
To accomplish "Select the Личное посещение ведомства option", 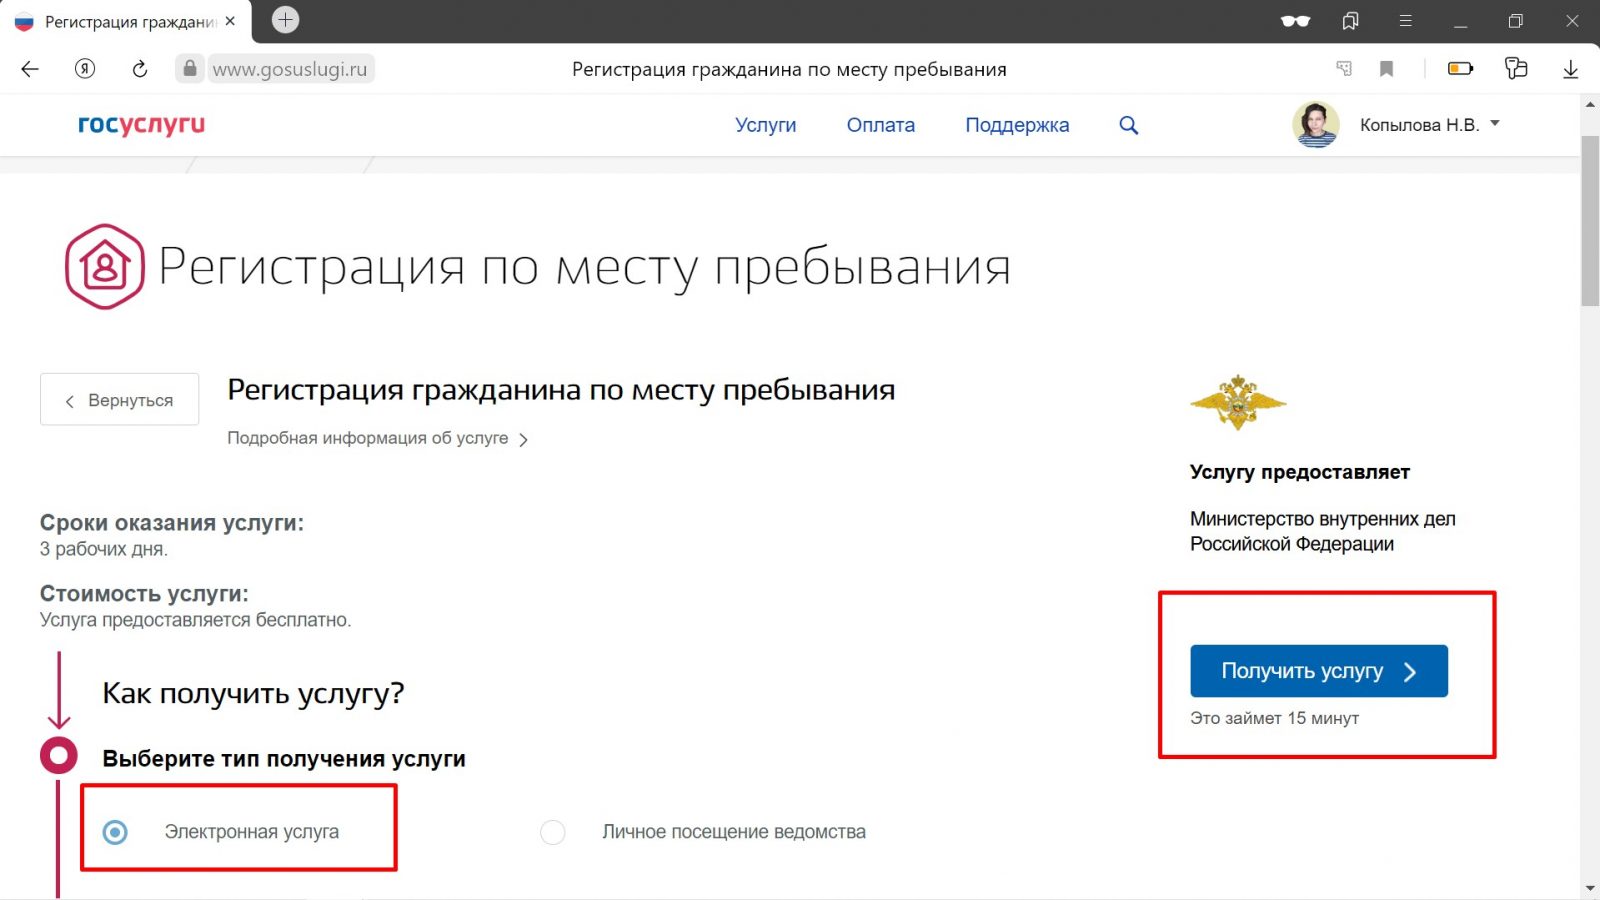I will point(553,832).
